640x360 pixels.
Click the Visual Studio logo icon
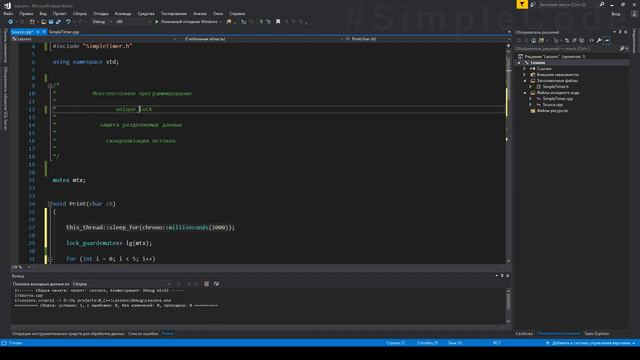point(7,5)
